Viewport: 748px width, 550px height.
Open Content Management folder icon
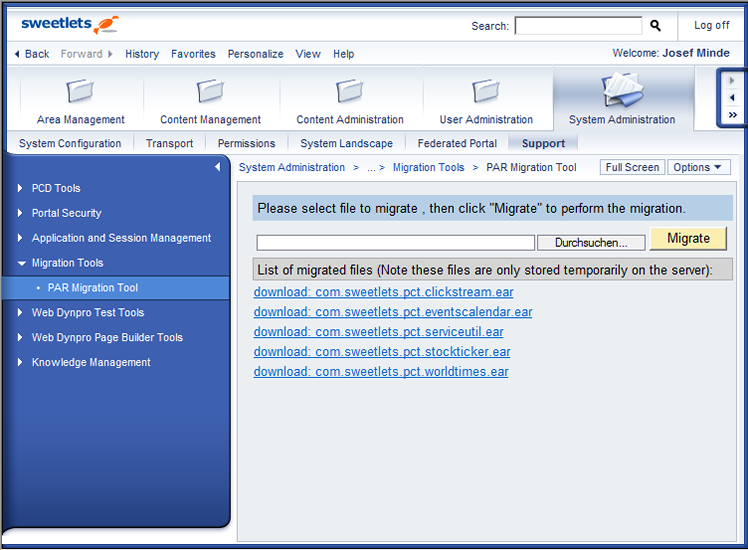[x=210, y=91]
